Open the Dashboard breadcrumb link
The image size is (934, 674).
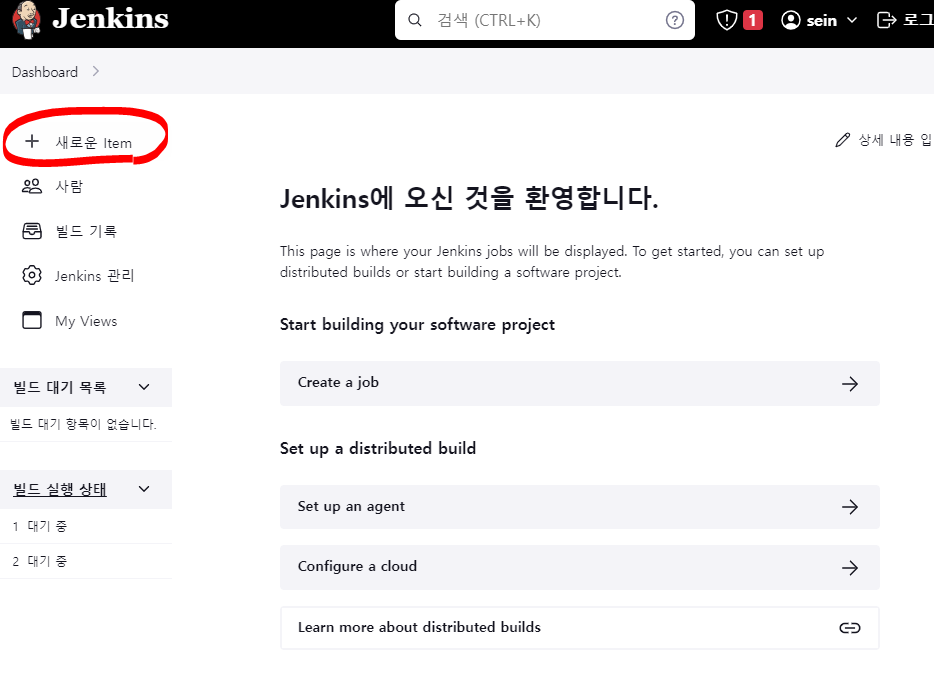45,72
